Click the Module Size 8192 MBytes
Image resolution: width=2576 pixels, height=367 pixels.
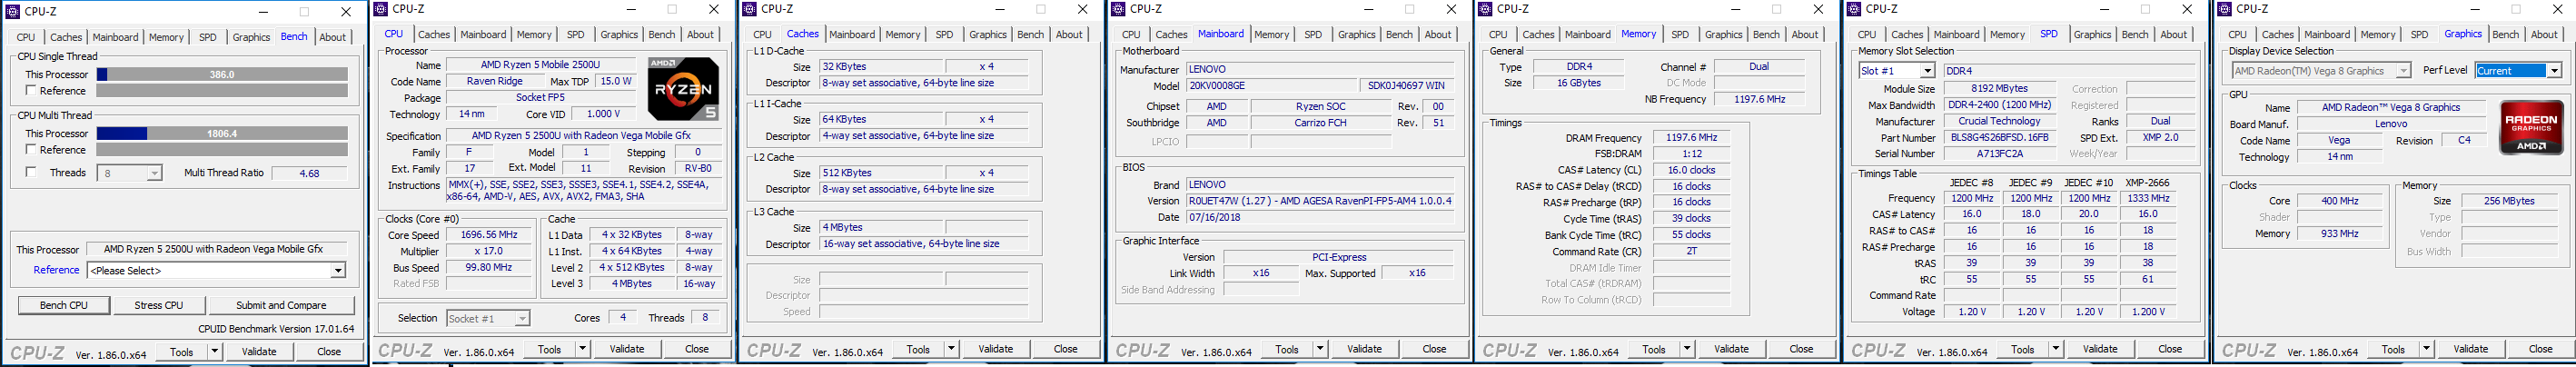1999,89
